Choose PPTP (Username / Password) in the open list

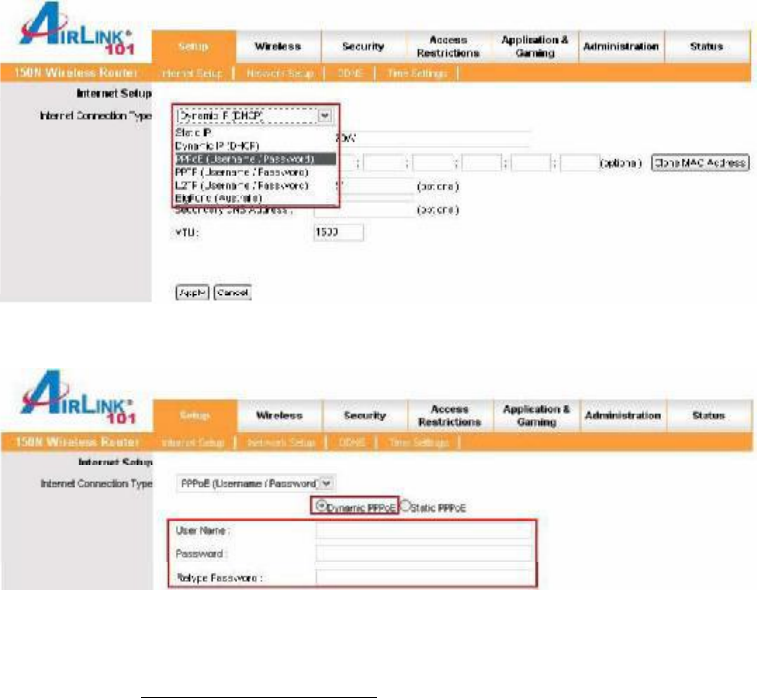241,172
